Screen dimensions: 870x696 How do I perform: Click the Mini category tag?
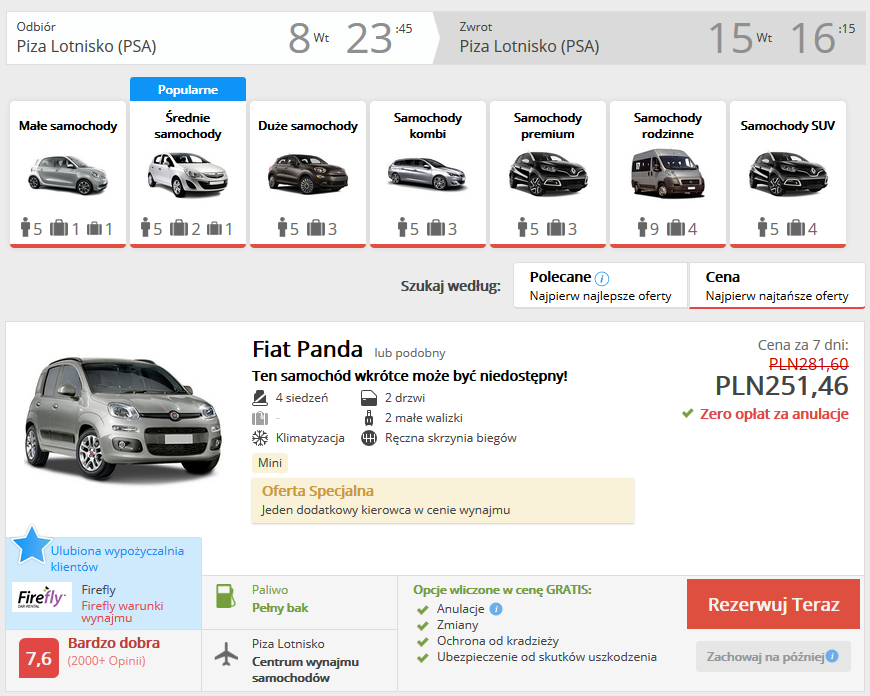[x=270, y=462]
